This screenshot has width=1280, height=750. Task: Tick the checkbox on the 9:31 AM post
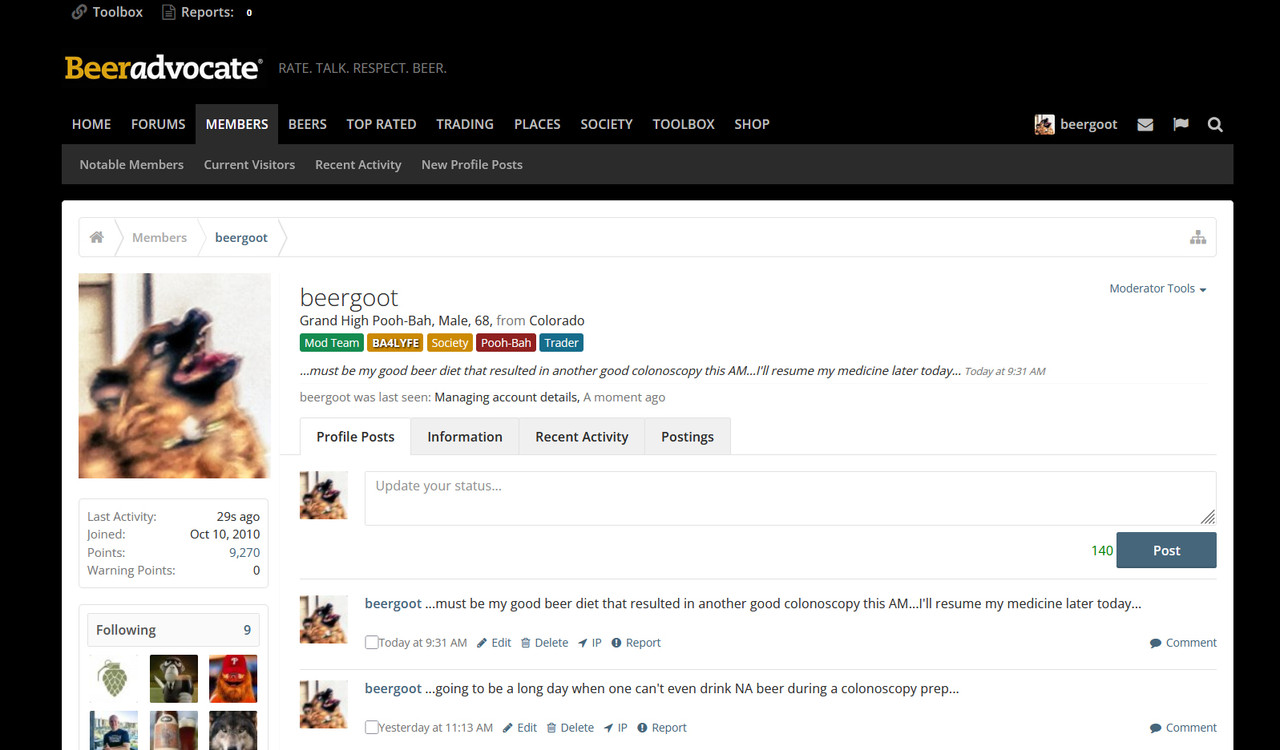(x=372, y=643)
